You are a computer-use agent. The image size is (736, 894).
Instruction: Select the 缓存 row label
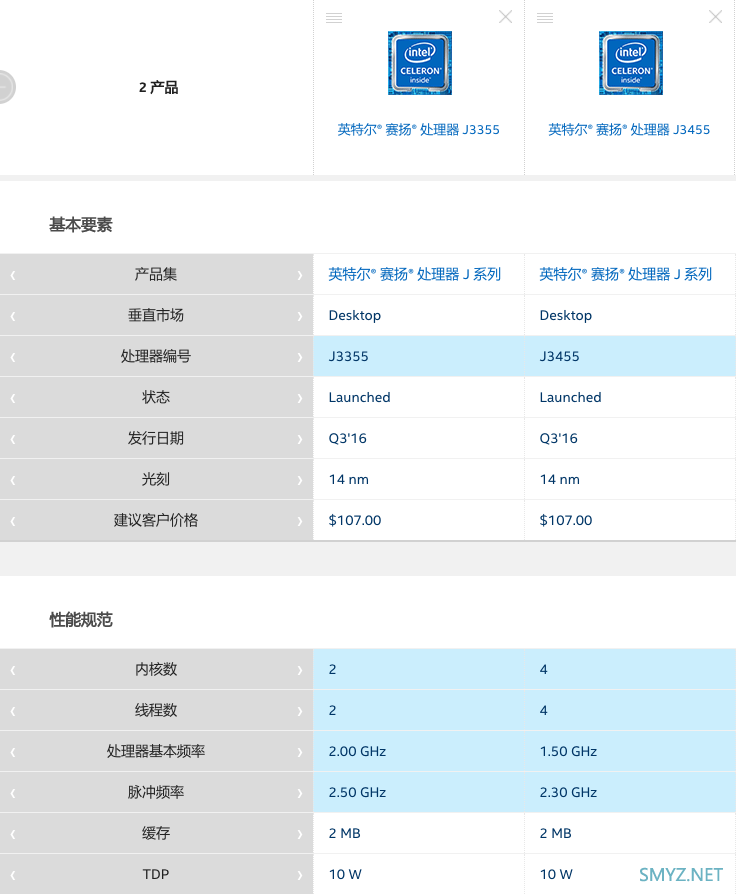pyautogui.click(x=156, y=834)
